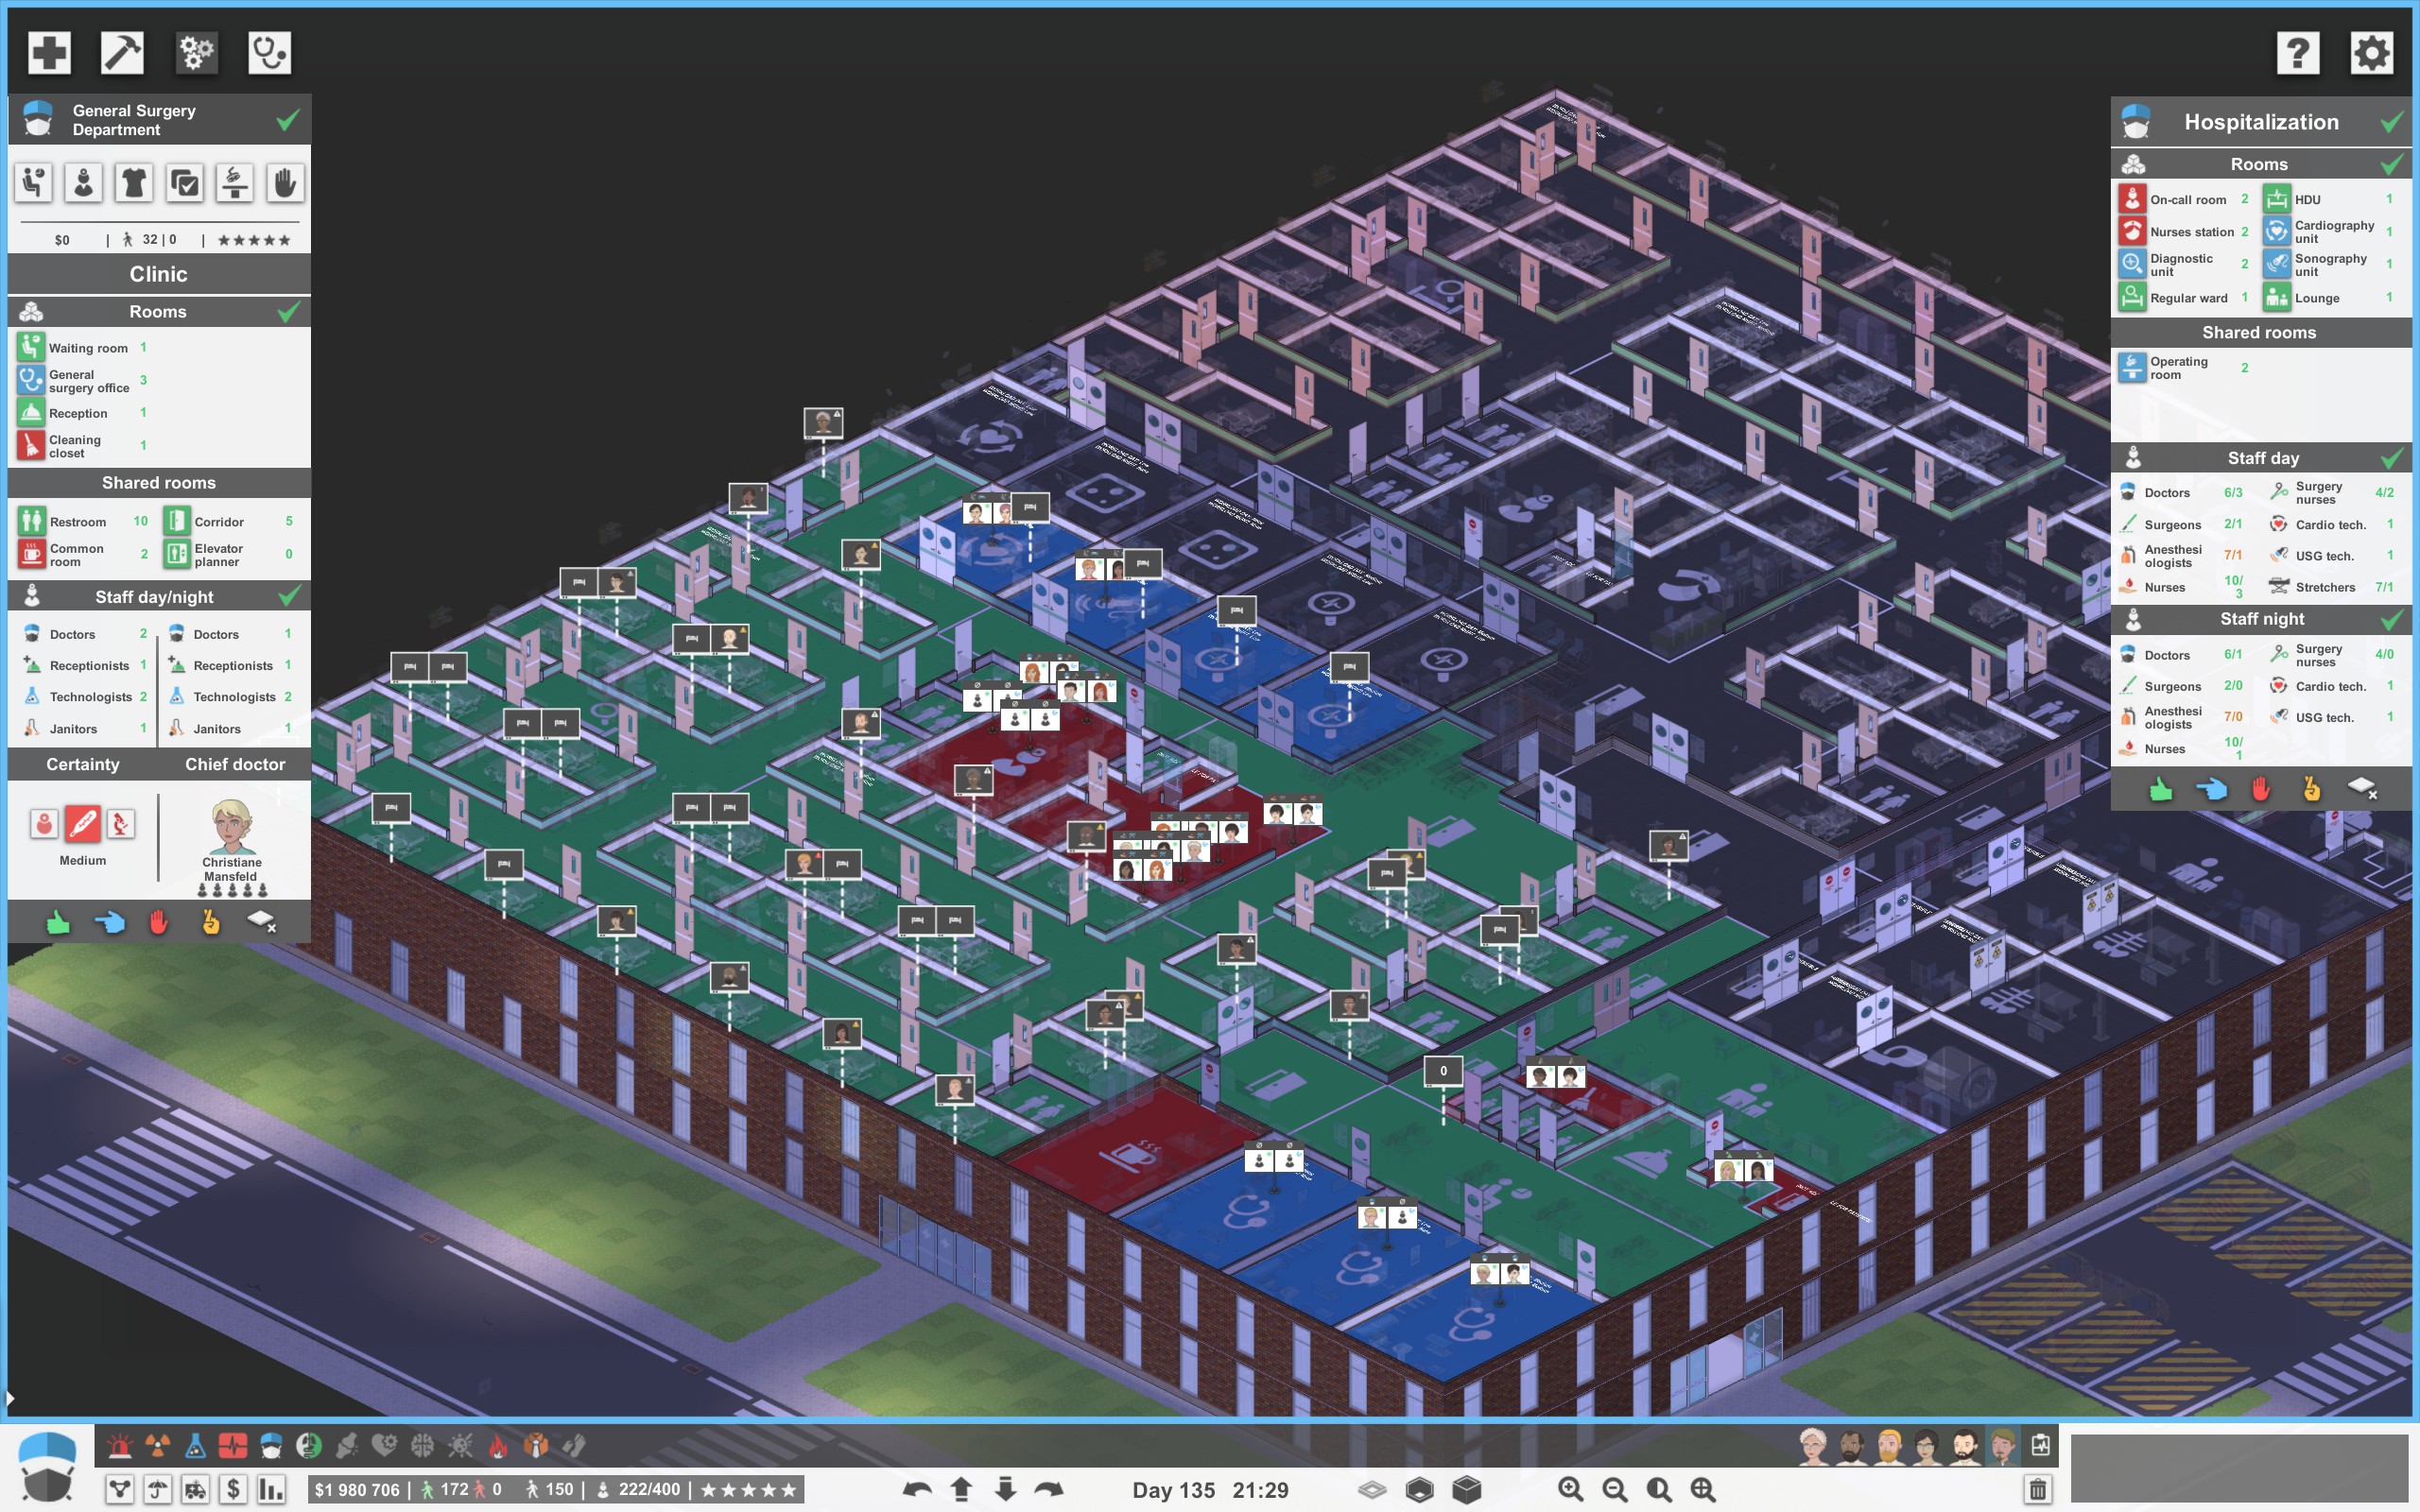Toggle the Hospitalization header green checkmark
The height and width of the screenshot is (1512, 2420).
click(x=2391, y=122)
